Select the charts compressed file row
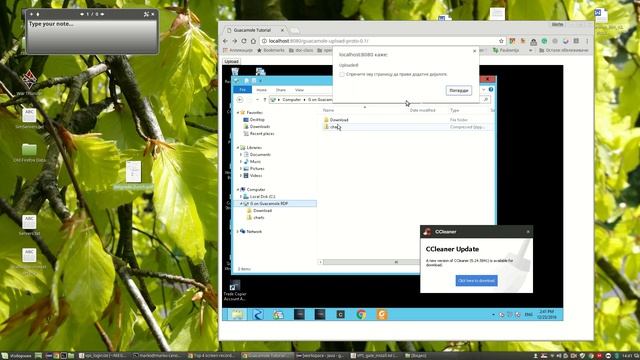Screen dimensions: 640x360 408,127
